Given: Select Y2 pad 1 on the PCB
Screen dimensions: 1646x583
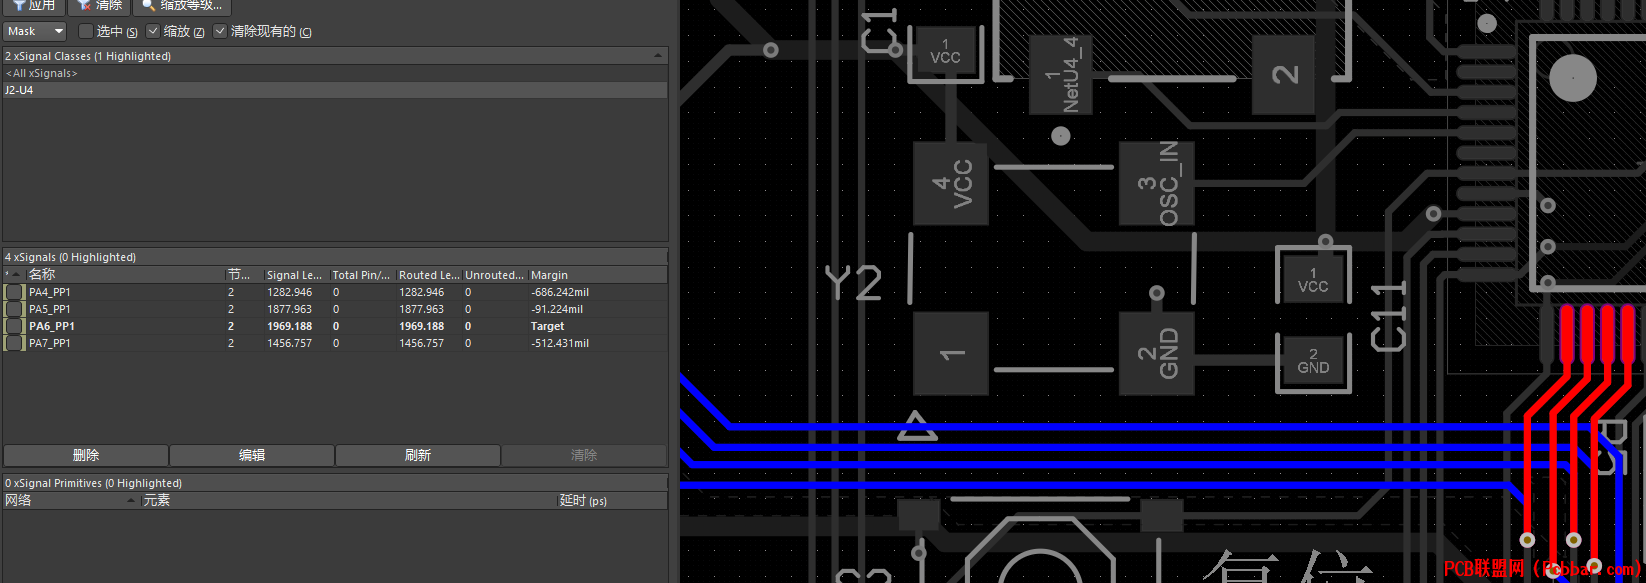Looking at the screenshot, I should [950, 354].
